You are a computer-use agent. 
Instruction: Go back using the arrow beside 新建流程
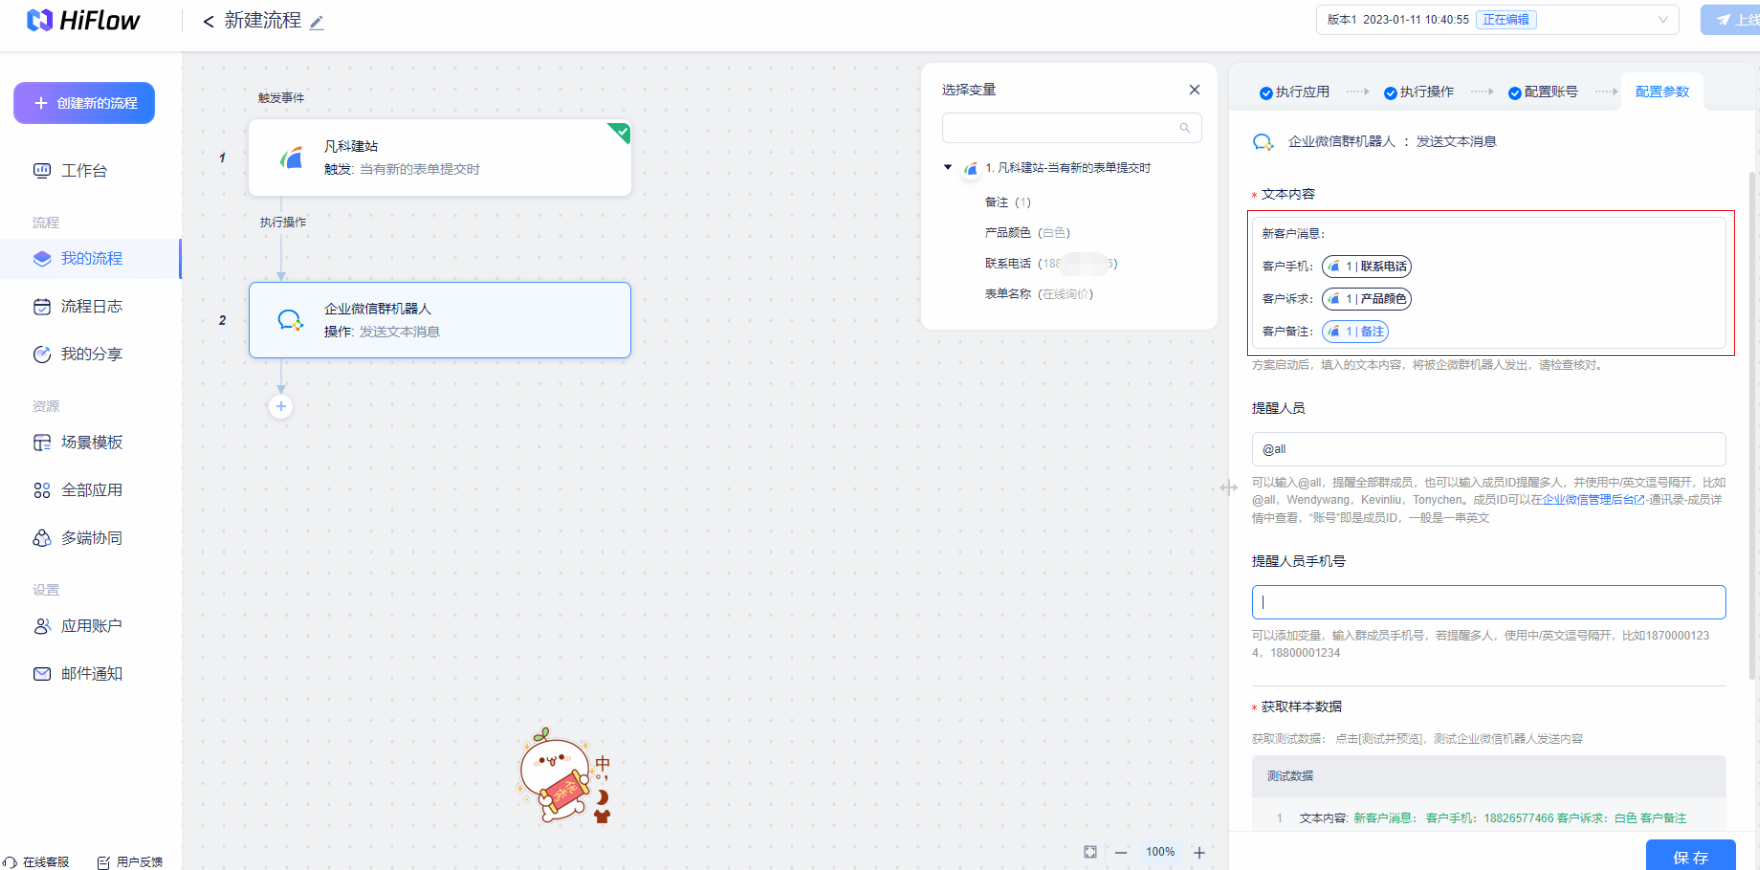(208, 21)
